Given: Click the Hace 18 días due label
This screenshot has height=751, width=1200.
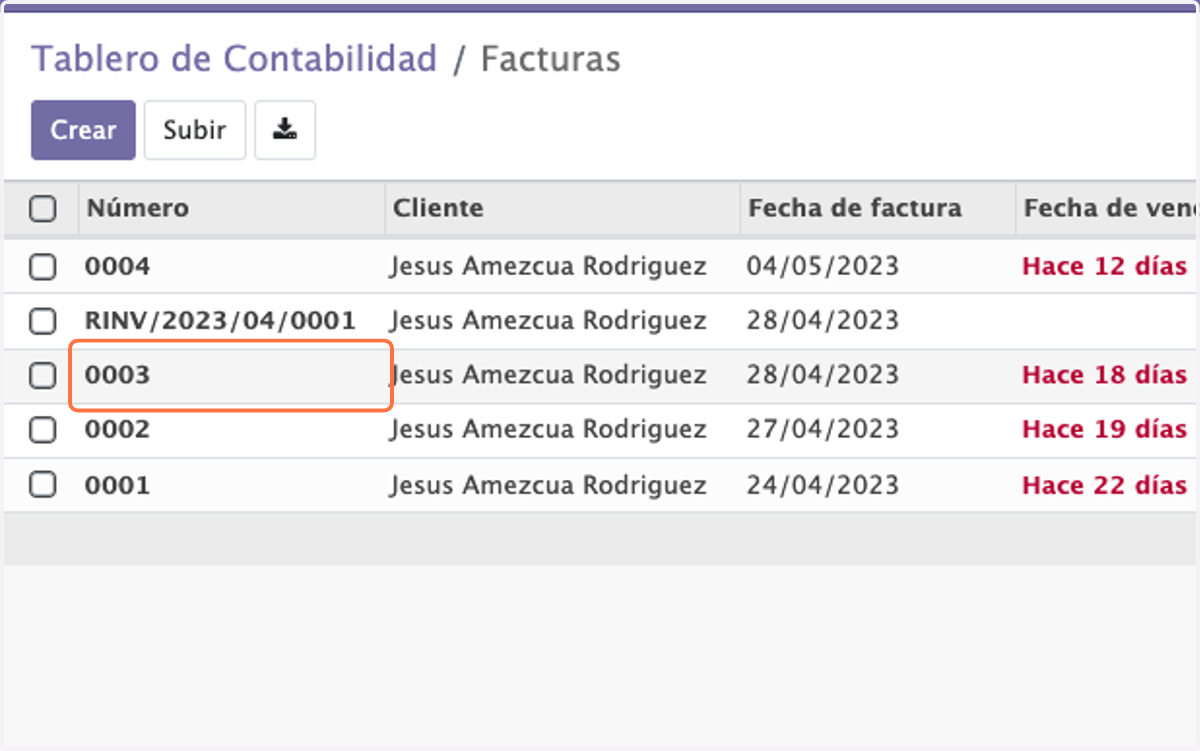Looking at the screenshot, I should pos(1104,376).
